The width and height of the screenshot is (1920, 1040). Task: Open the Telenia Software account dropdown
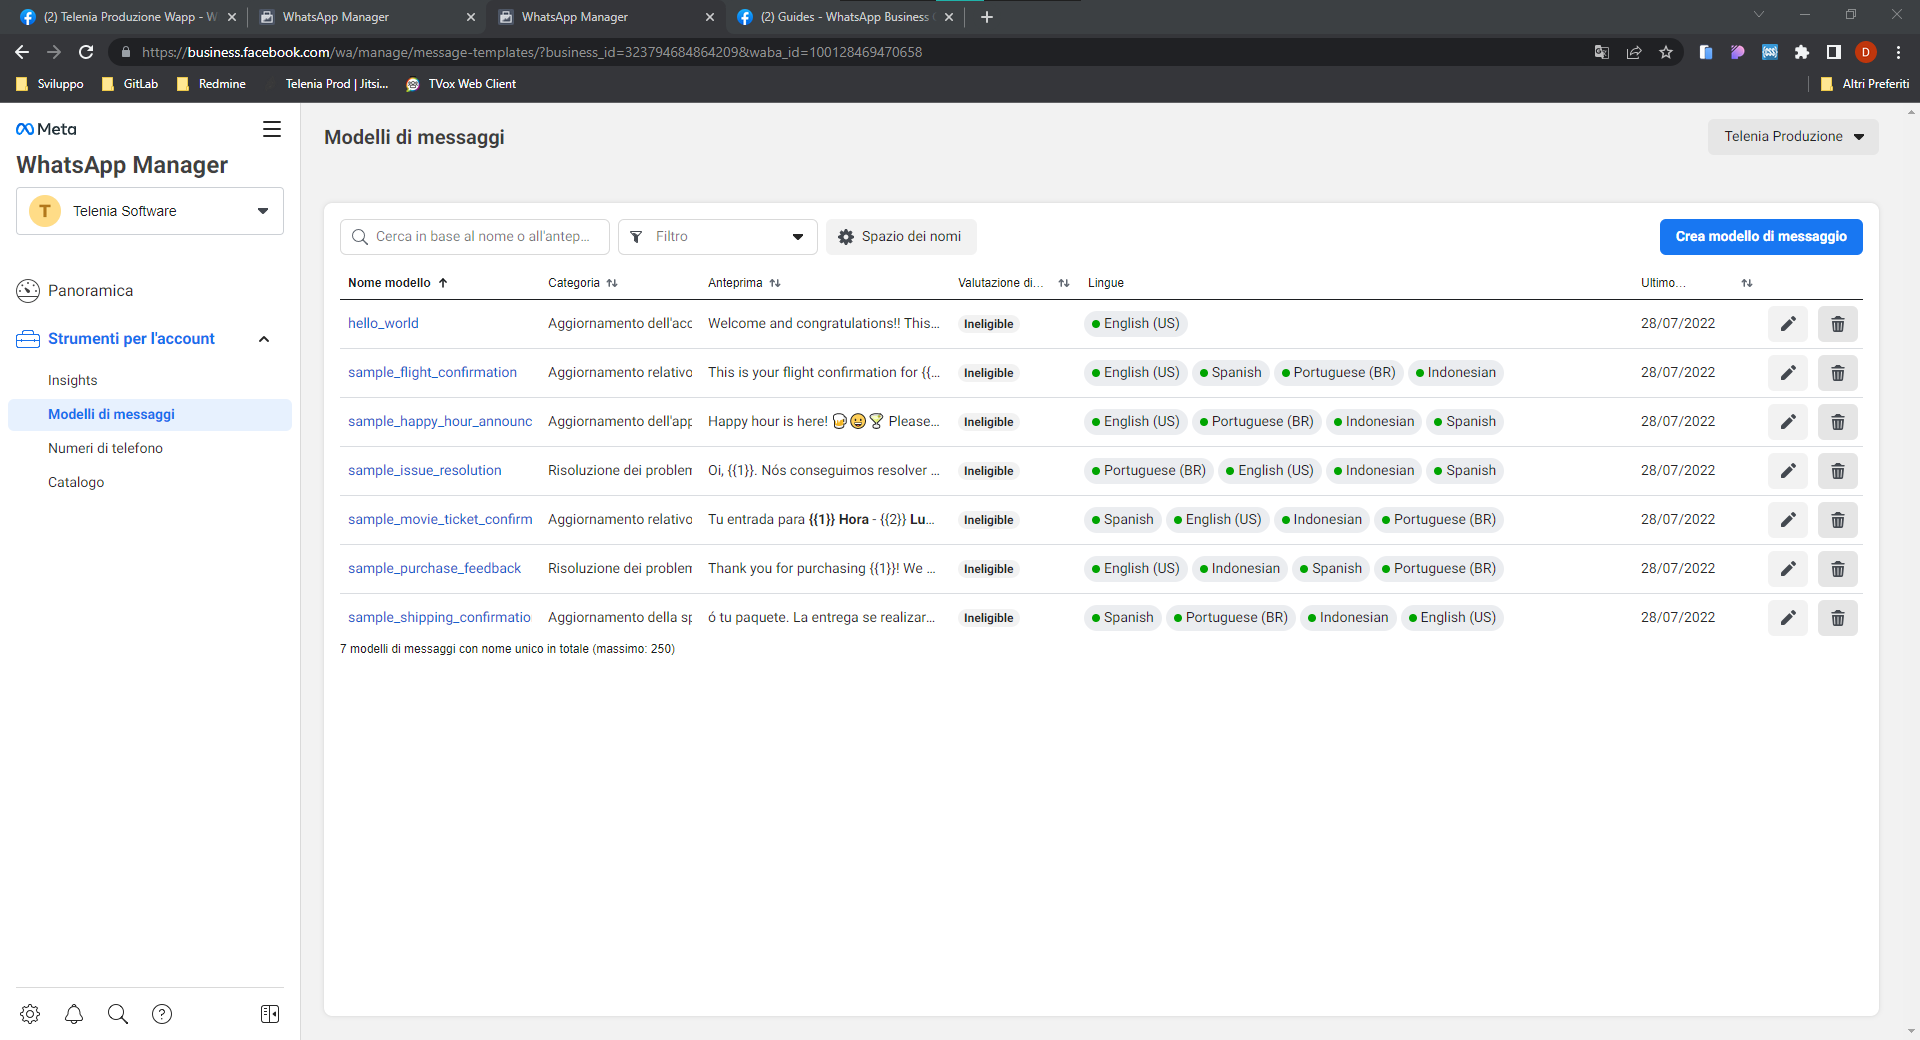pyautogui.click(x=150, y=211)
